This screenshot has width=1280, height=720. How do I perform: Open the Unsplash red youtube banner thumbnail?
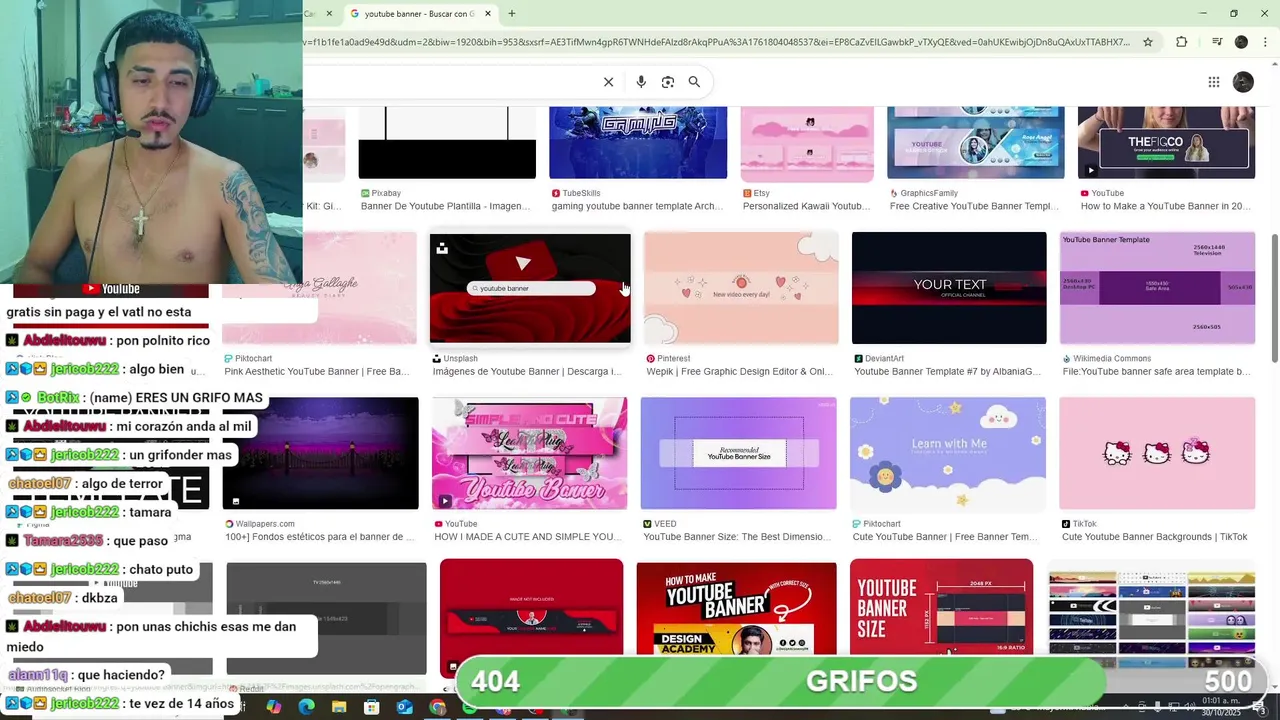coord(530,289)
